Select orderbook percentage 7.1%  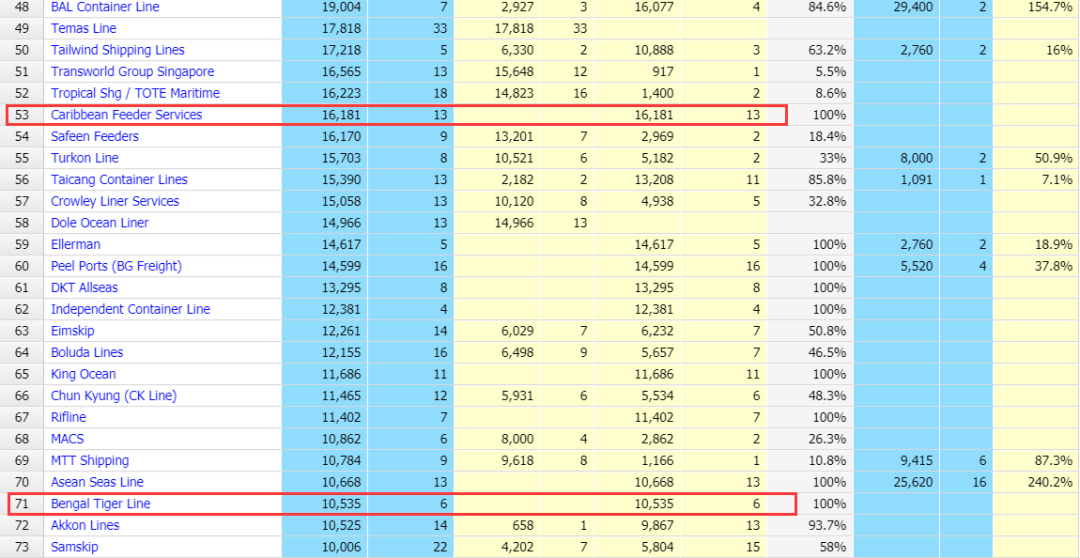[x=1056, y=180]
